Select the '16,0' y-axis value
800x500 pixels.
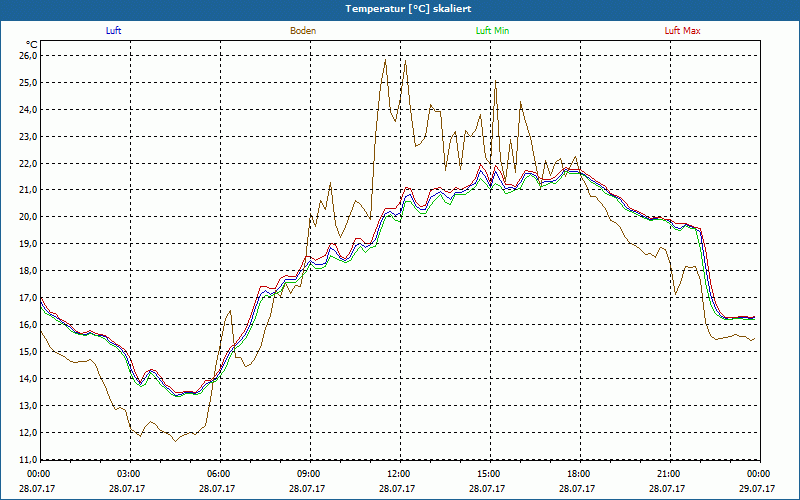pos(29,324)
